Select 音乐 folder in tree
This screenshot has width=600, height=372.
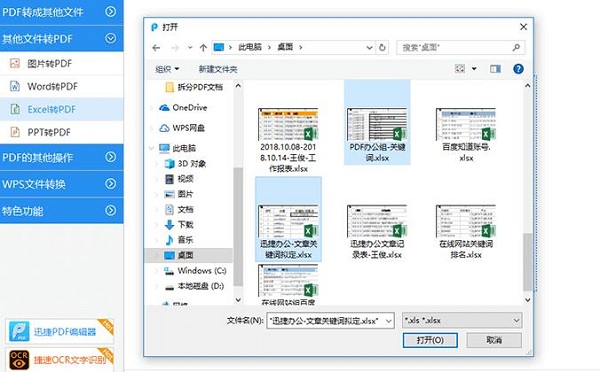point(179,240)
